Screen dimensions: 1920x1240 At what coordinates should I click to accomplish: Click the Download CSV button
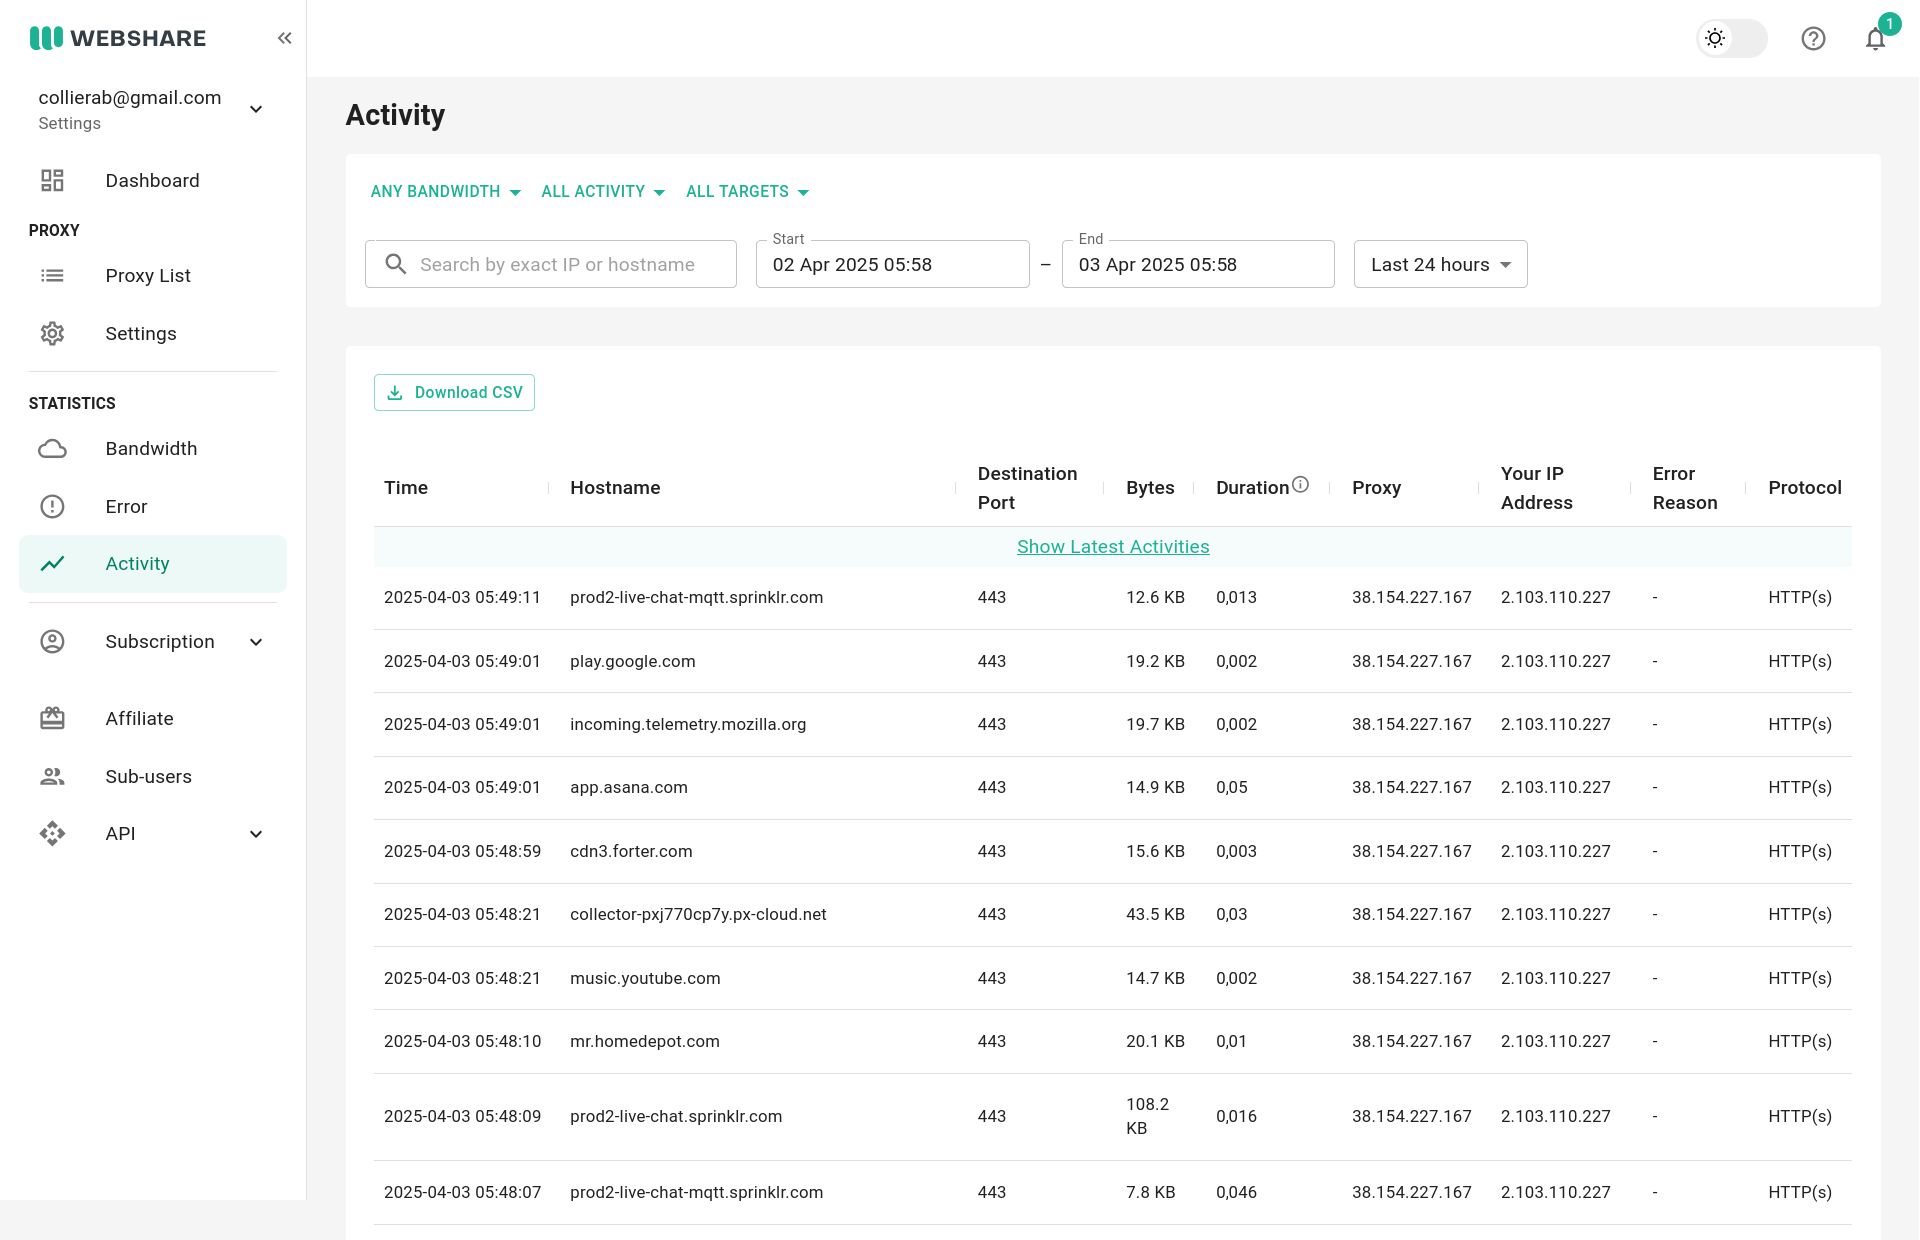(454, 393)
